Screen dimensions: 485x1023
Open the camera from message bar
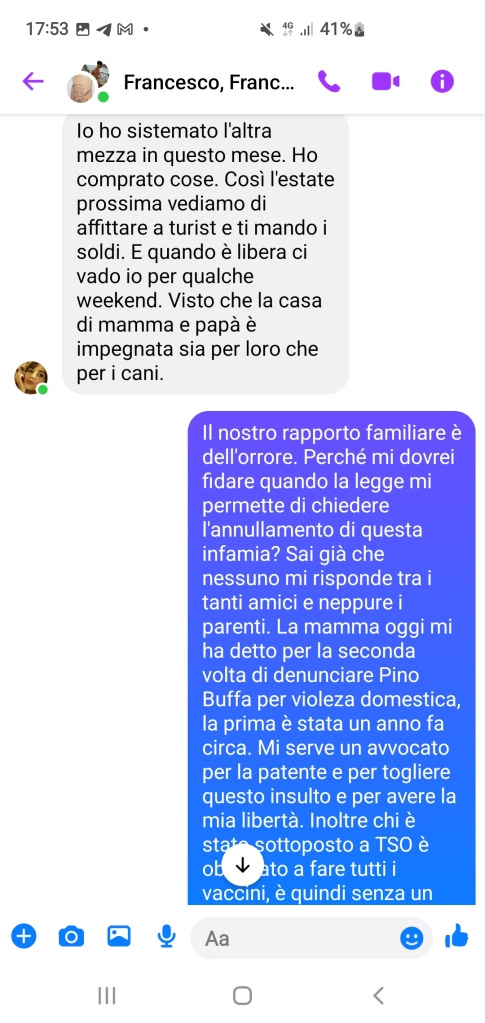click(x=71, y=938)
